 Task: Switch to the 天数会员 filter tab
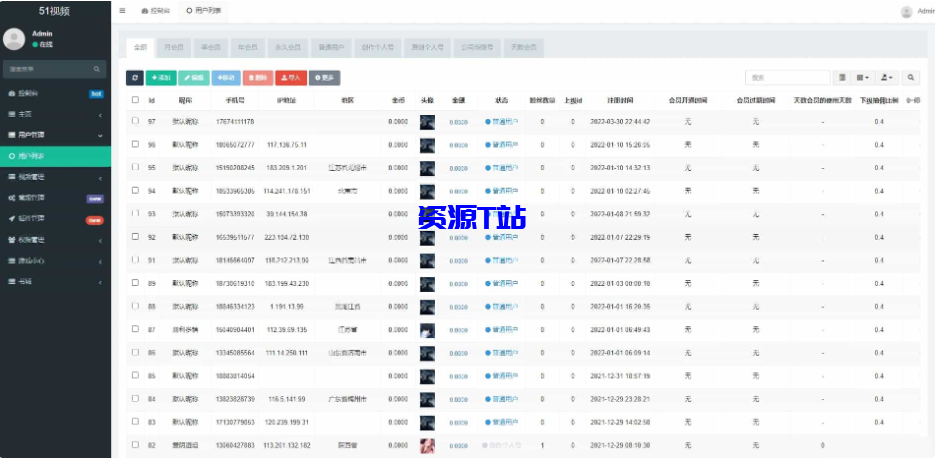[x=523, y=47]
